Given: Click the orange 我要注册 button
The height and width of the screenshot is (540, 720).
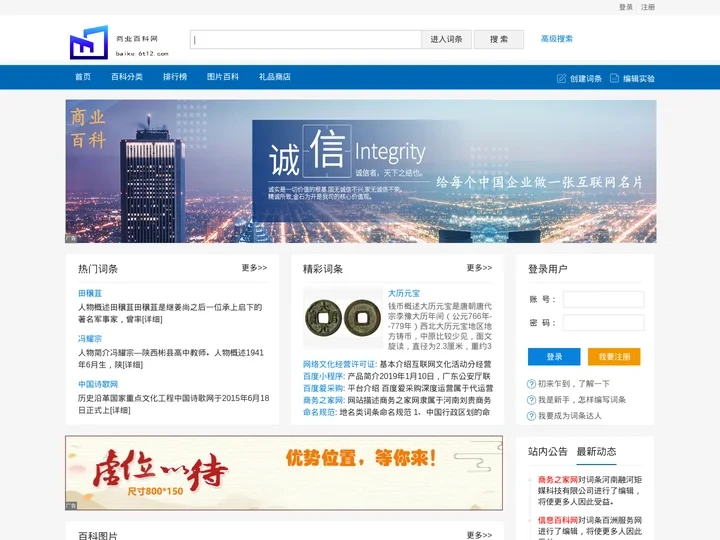Looking at the screenshot, I should [614, 357].
